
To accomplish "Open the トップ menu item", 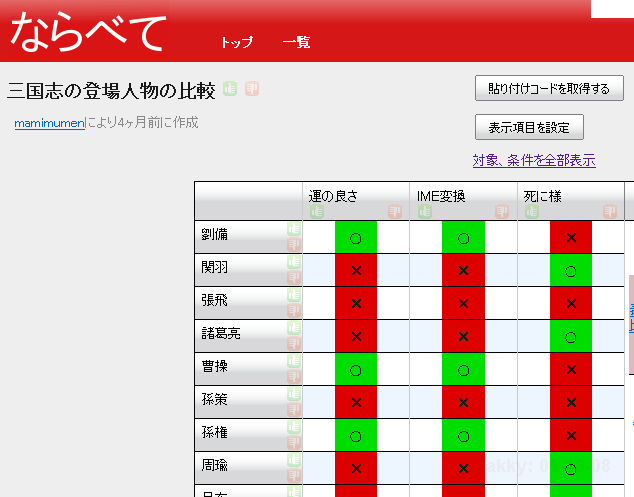I will pyautogui.click(x=237, y=42).
